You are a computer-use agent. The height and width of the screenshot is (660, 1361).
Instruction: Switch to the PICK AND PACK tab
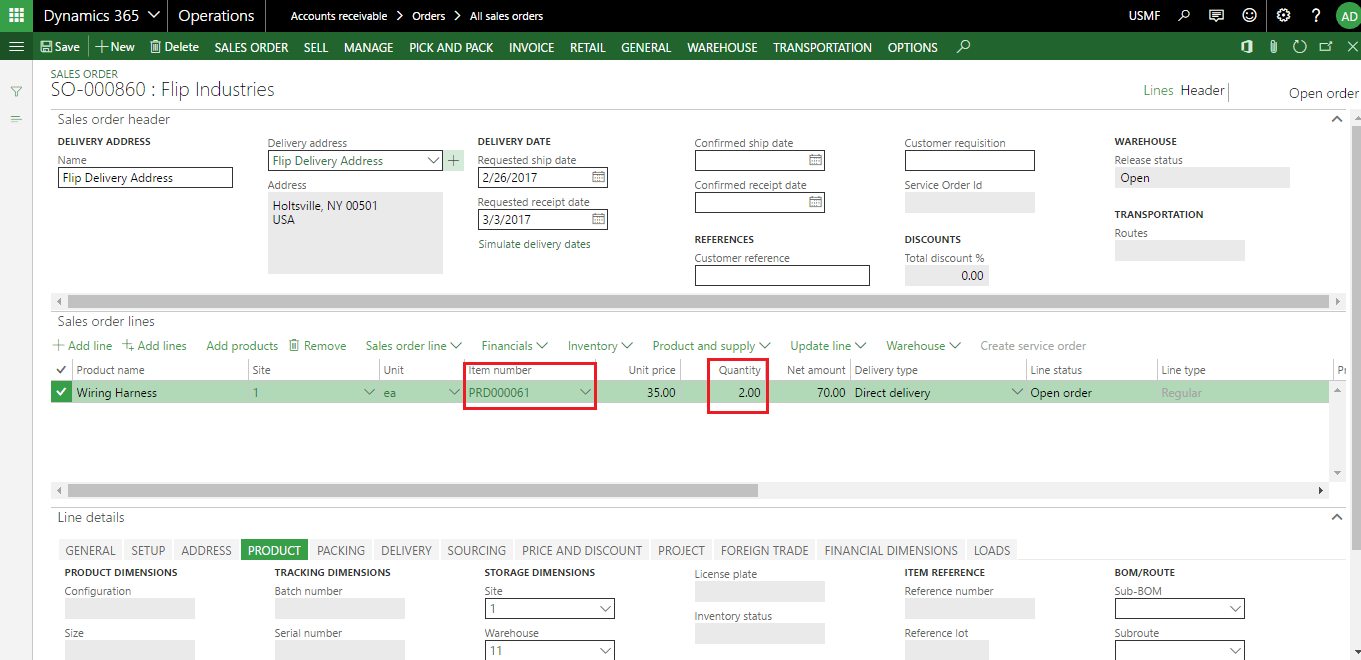click(x=451, y=47)
